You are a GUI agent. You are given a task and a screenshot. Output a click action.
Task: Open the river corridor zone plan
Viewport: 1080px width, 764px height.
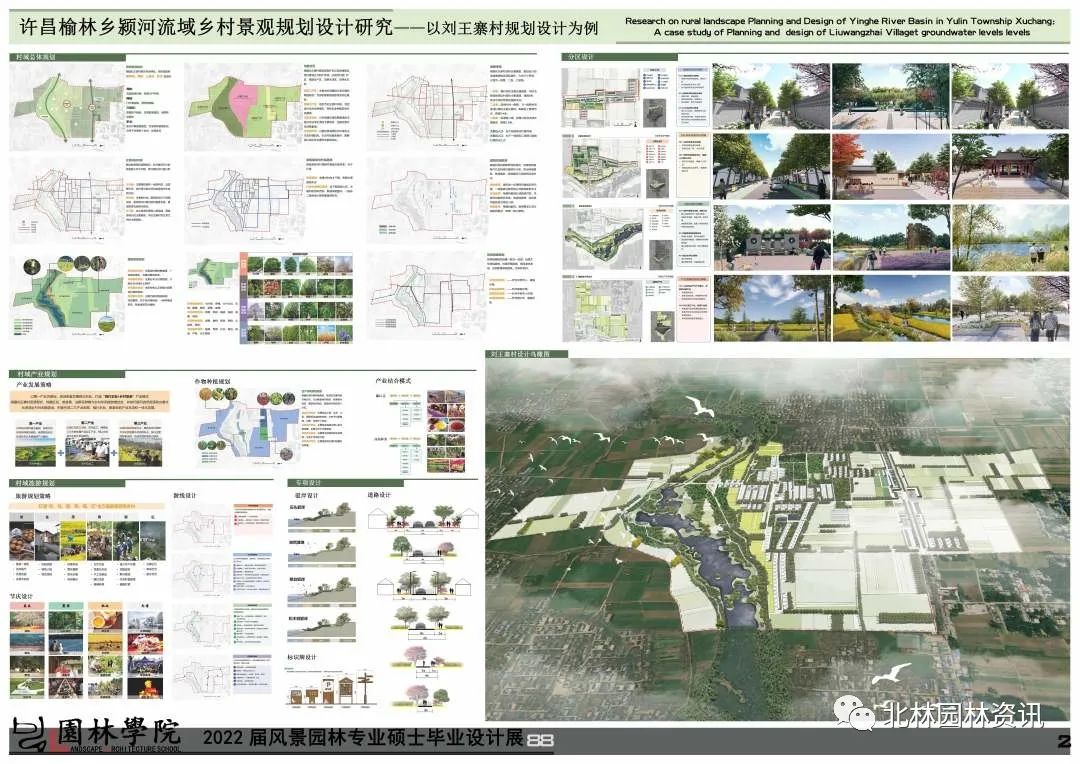[603, 238]
